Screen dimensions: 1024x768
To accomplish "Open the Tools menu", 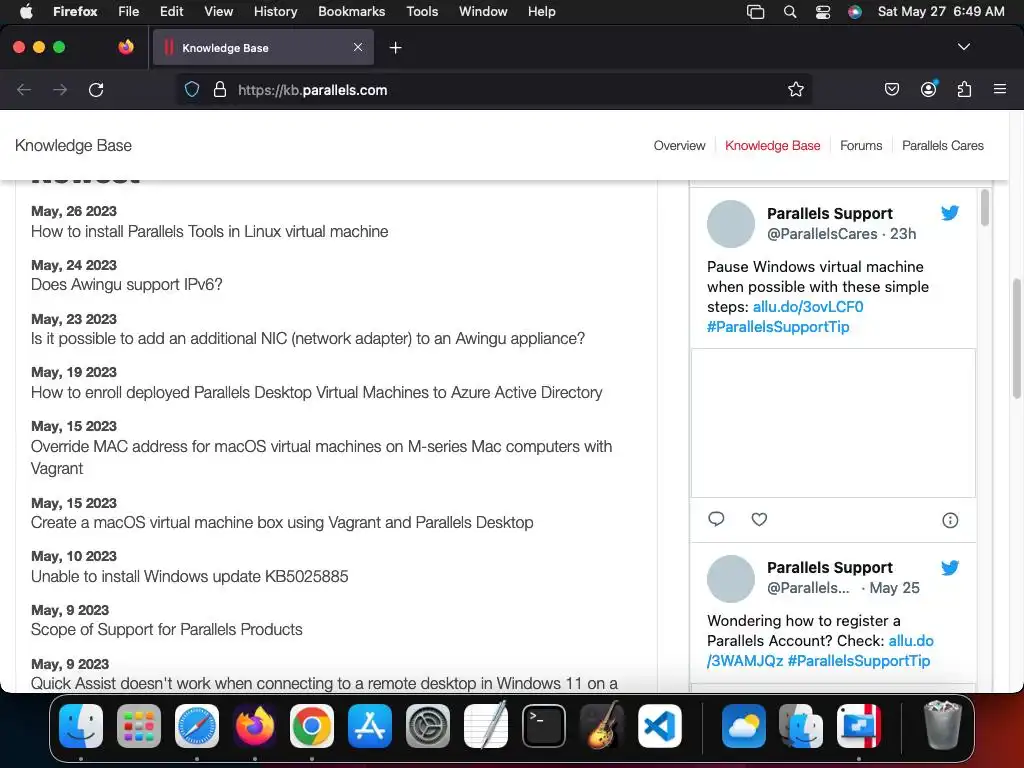I will [x=422, y=12].
